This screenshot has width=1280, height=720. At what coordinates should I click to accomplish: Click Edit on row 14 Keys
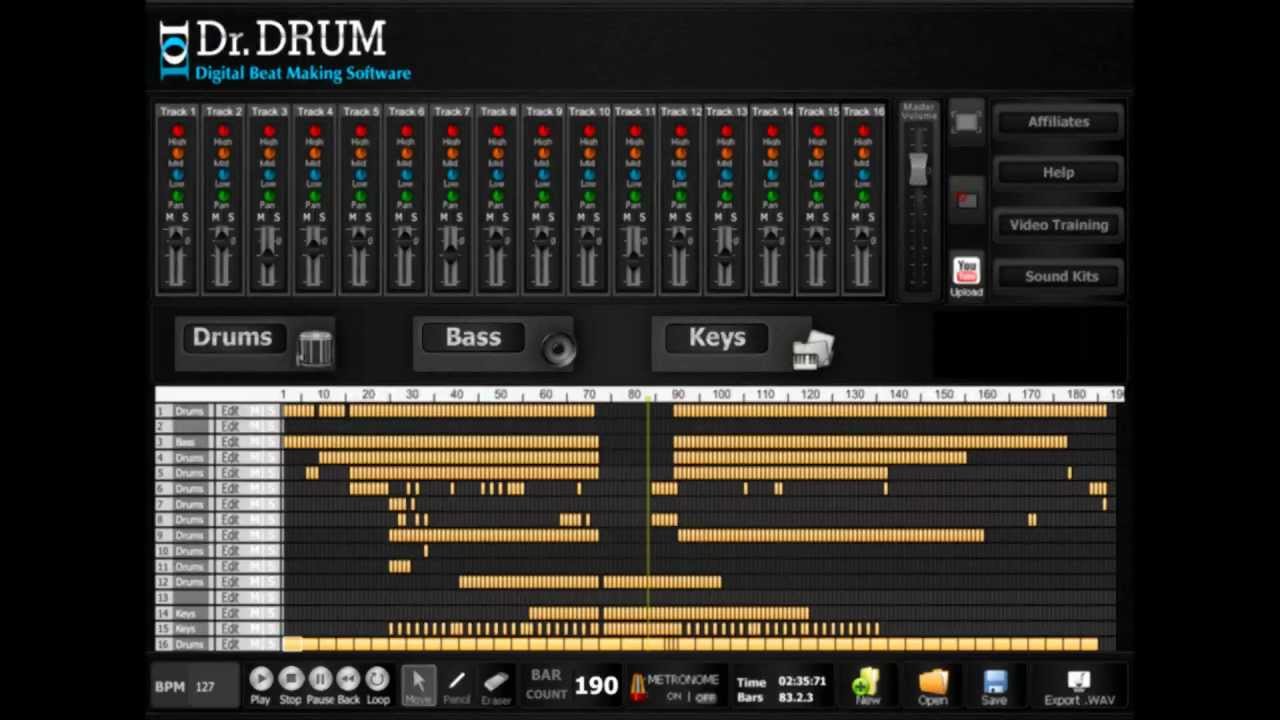click(x=231, y=613)
